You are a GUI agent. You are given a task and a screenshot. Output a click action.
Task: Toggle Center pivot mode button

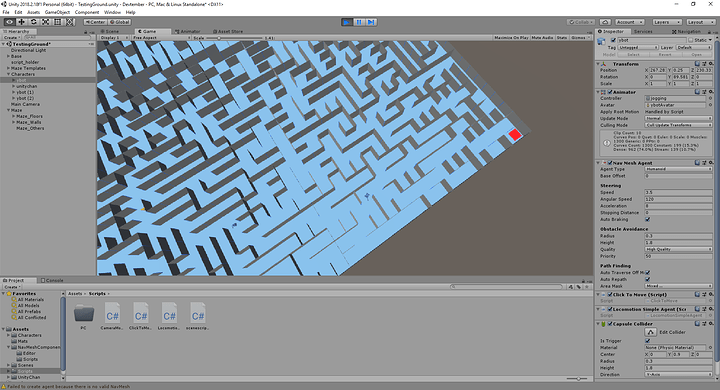95,22
